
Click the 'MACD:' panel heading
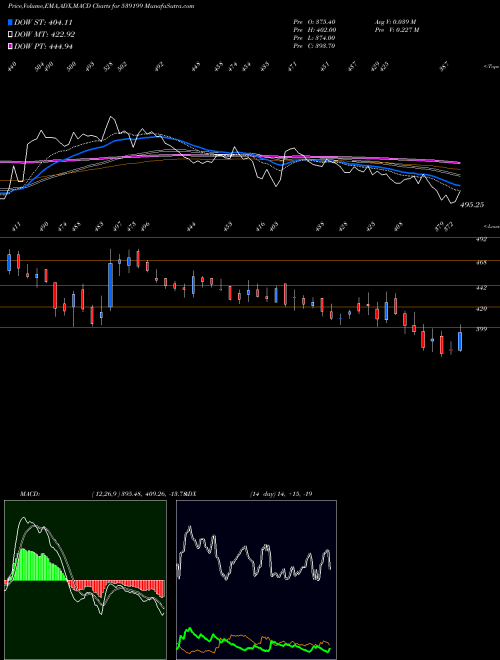(29, 494)
